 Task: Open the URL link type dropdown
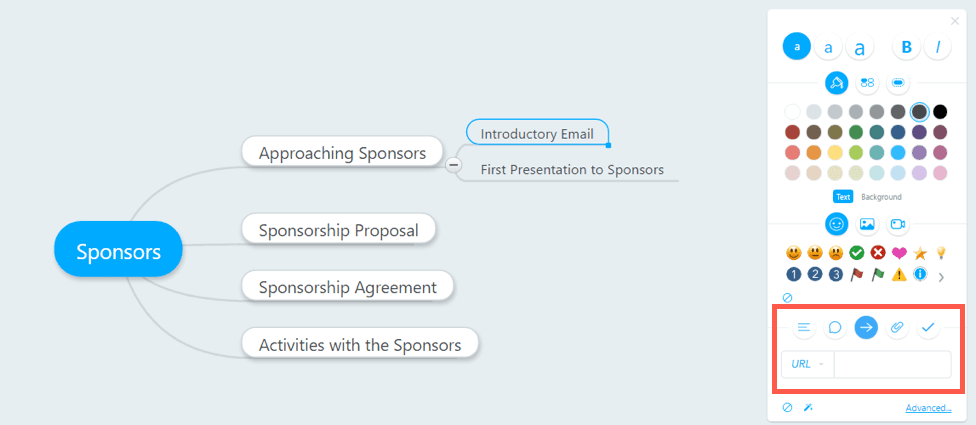807,364
